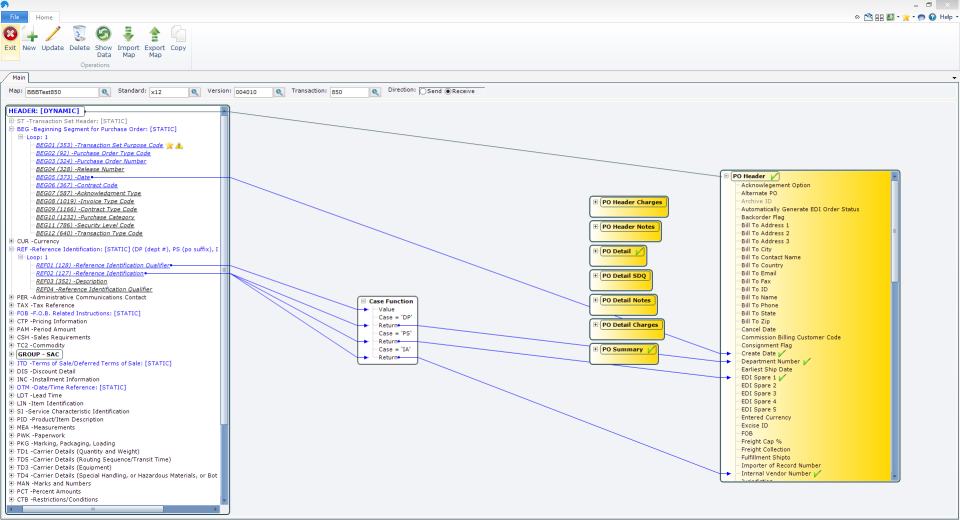Screen dimensions: 960x520
Task: Select Internal Vendor Number in PO Header
Action: [x=776, y=473]
